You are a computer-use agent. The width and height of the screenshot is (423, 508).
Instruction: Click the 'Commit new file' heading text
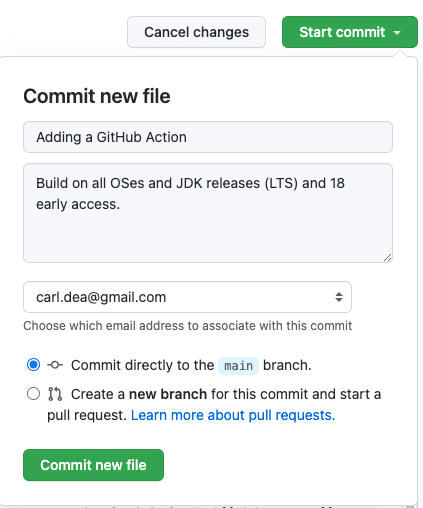(x=97, y=96)
